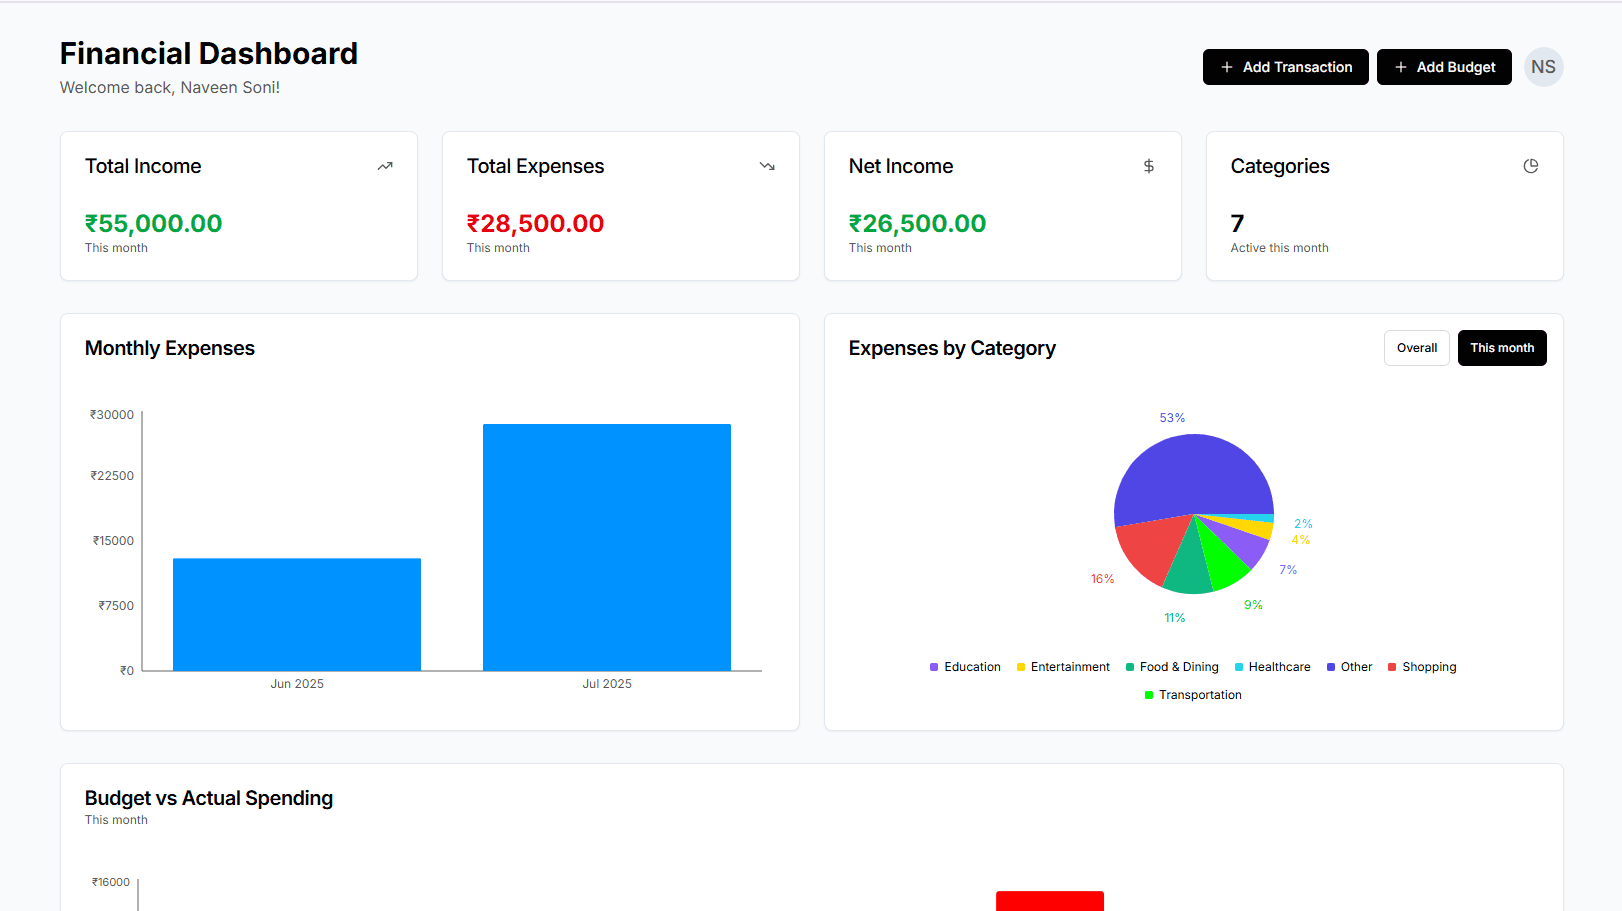Screen dimensions: 1622x911
Task: Click the trending-down icon on Total Expenses
Action: pos(767,166)
